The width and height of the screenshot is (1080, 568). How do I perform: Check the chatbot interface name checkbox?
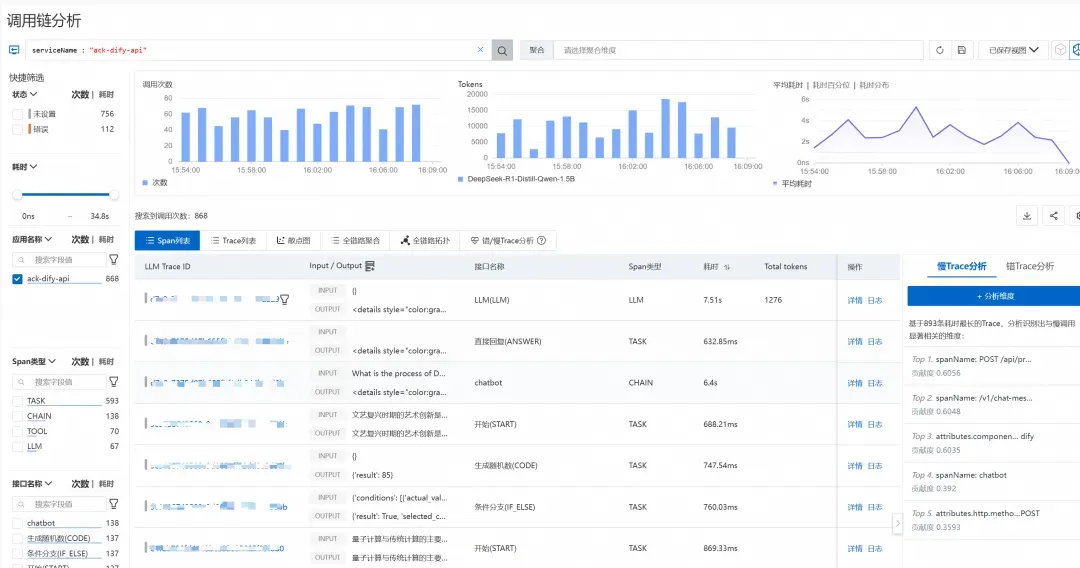coord(17,523)
